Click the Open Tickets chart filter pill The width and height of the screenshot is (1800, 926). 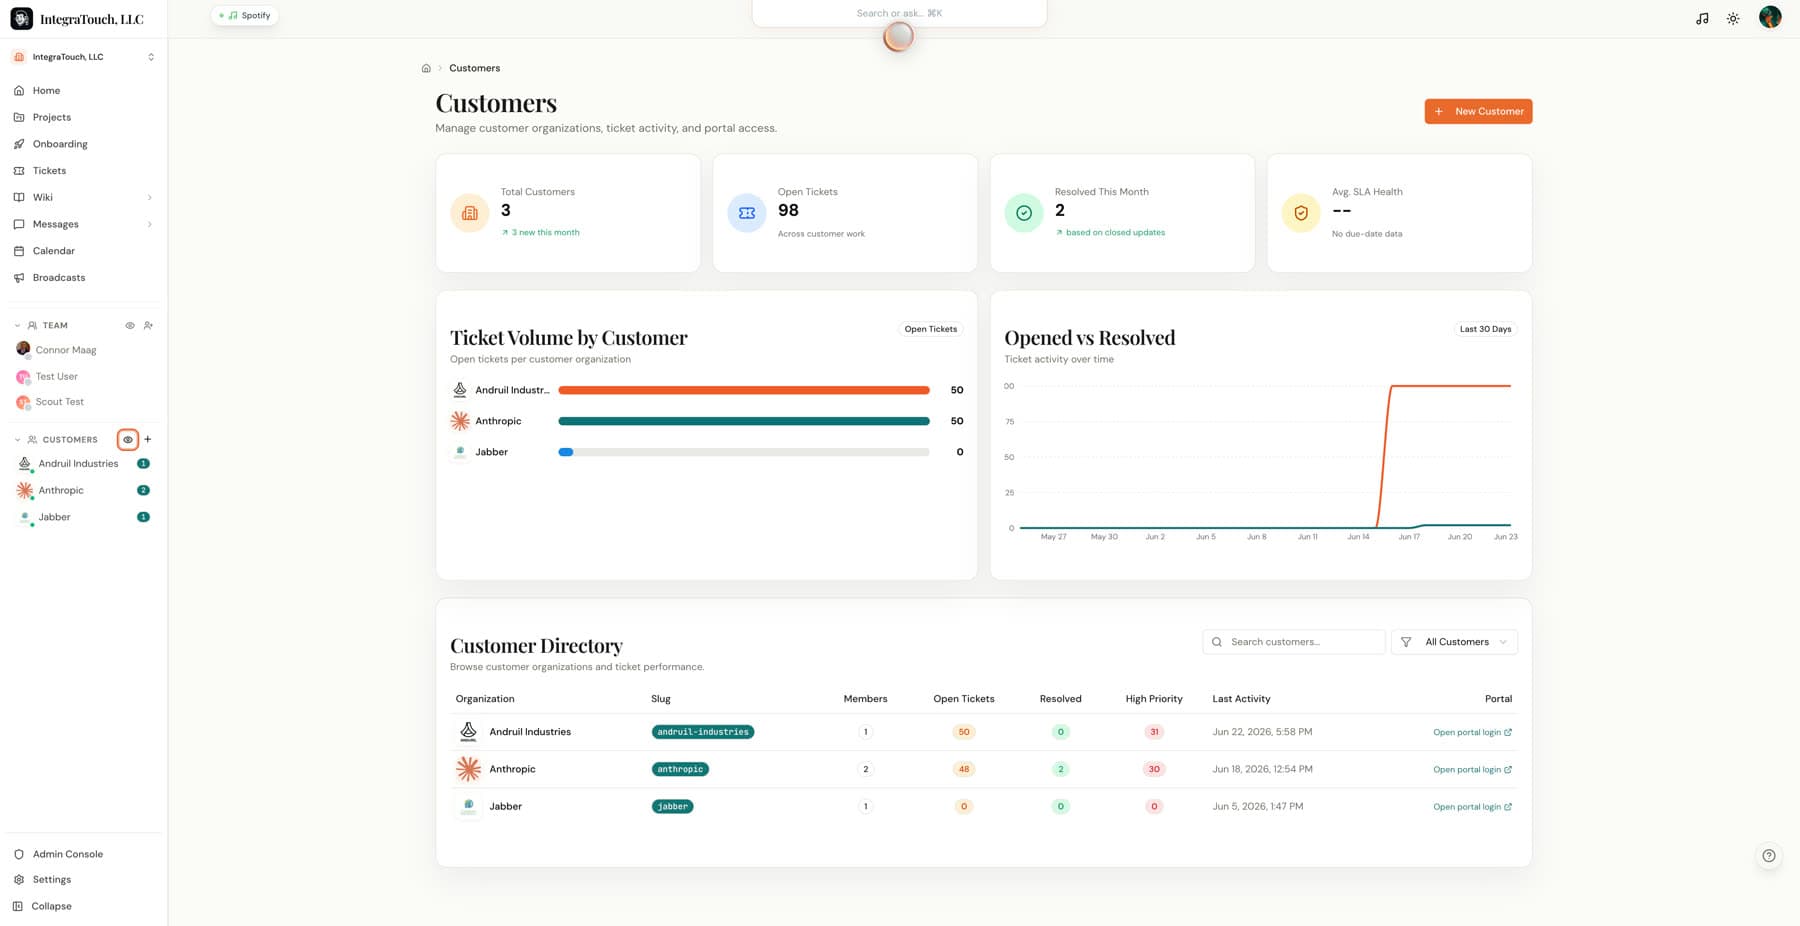point(931,329)
